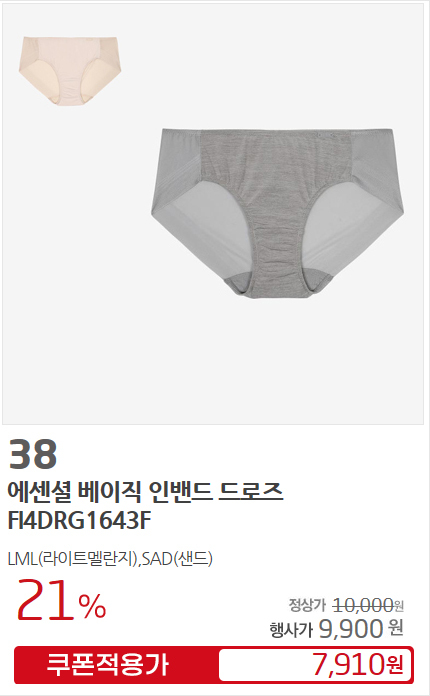Click the waistband of the gray briefs

pyautogui.click(x=277, y=132)
